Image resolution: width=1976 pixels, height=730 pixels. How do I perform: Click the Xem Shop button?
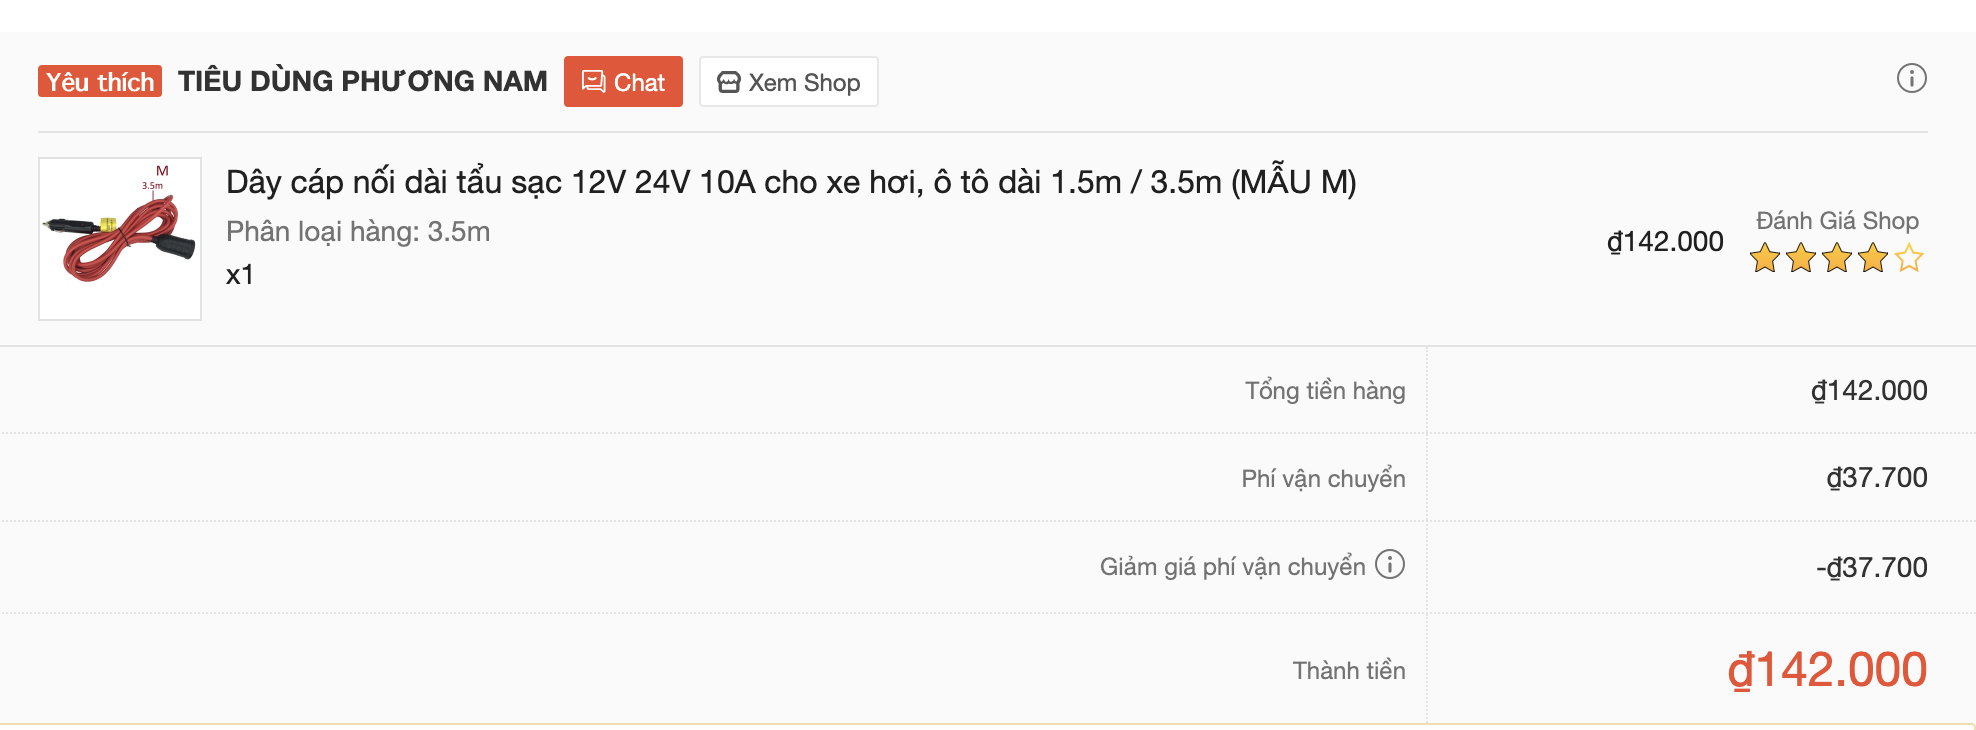pyautogui.click(x=788, y=82)
